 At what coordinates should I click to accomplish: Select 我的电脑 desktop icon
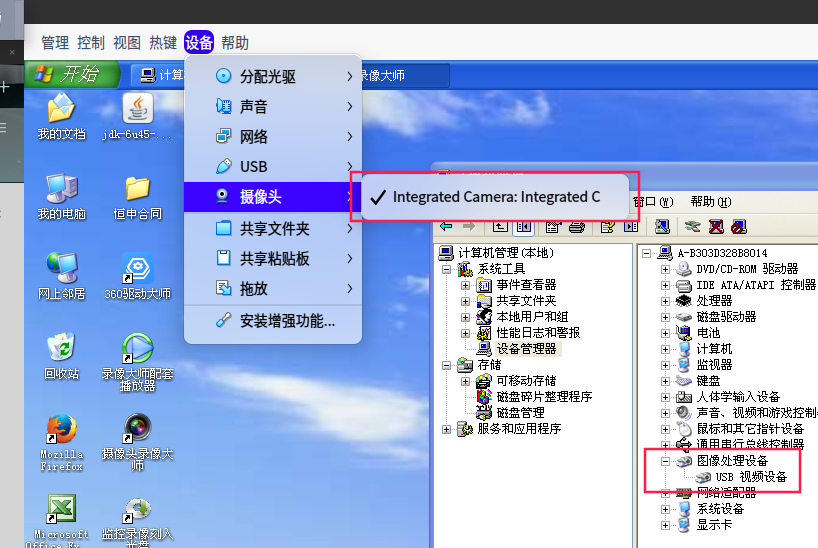[x=62, y=197]
